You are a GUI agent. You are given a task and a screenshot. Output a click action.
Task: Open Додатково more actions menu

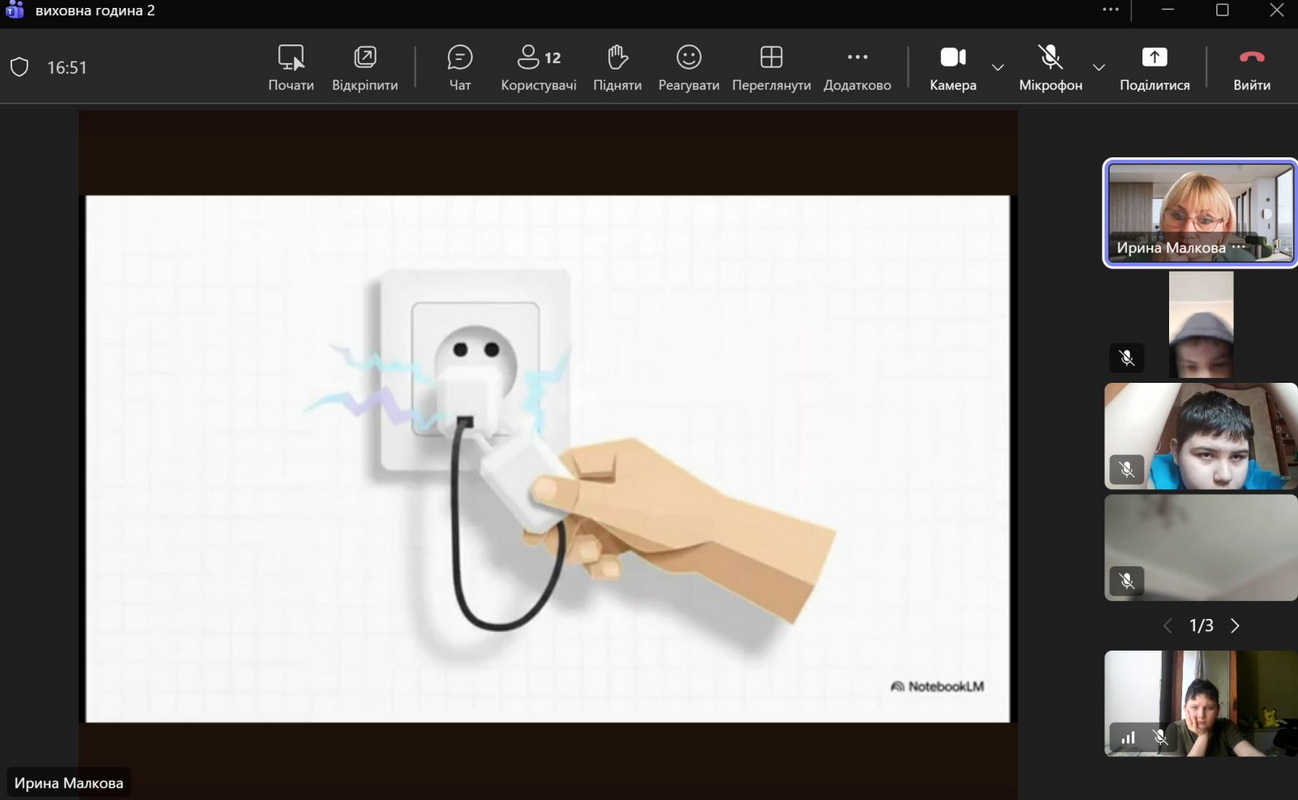click(857, 67)
